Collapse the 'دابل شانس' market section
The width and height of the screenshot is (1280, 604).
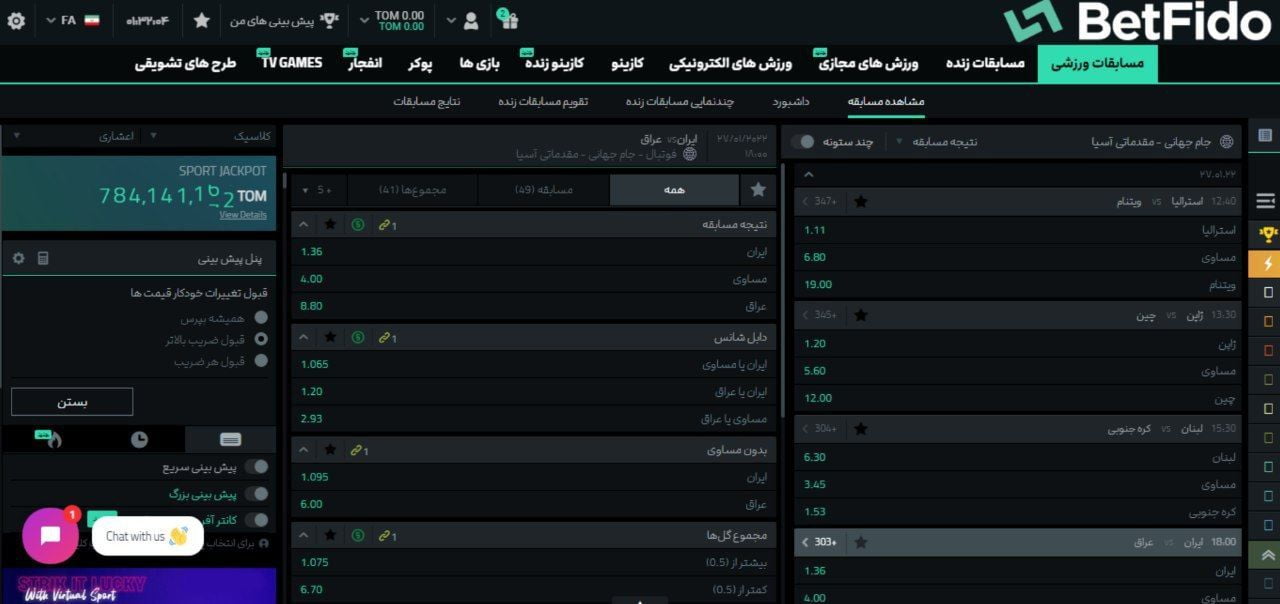click(x=303, y=337)
